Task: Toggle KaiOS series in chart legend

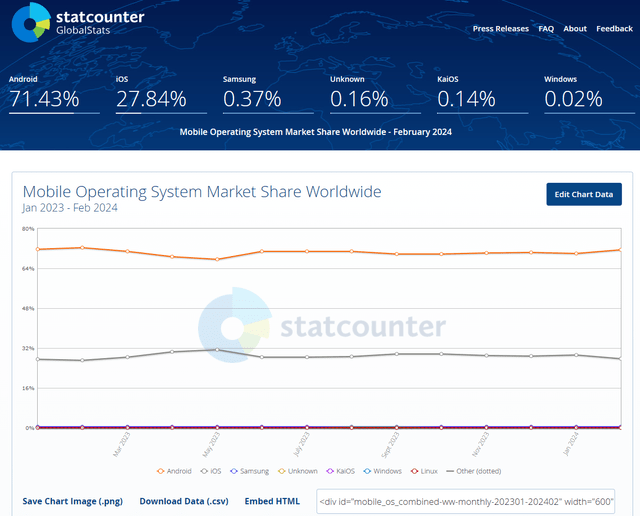Action: 341,471
